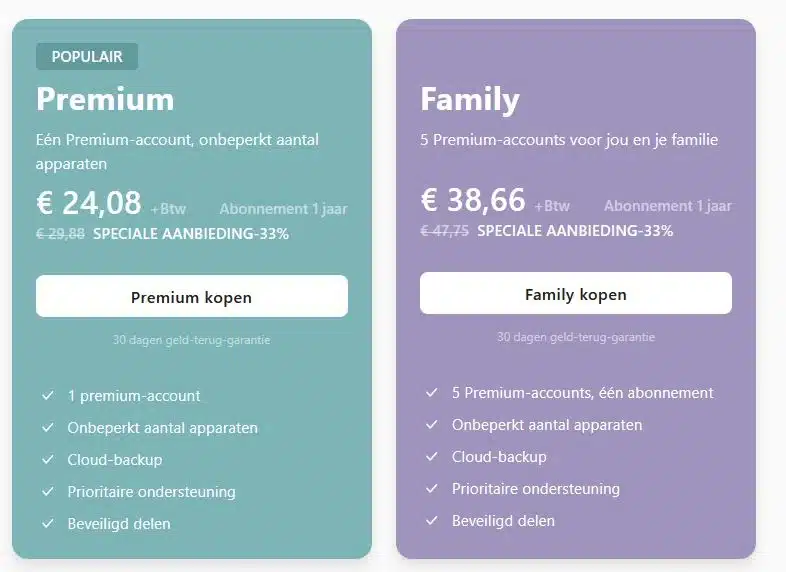
Task: Click the € 24,08 price
Action: pyautogui.click(x=89, y=203)
